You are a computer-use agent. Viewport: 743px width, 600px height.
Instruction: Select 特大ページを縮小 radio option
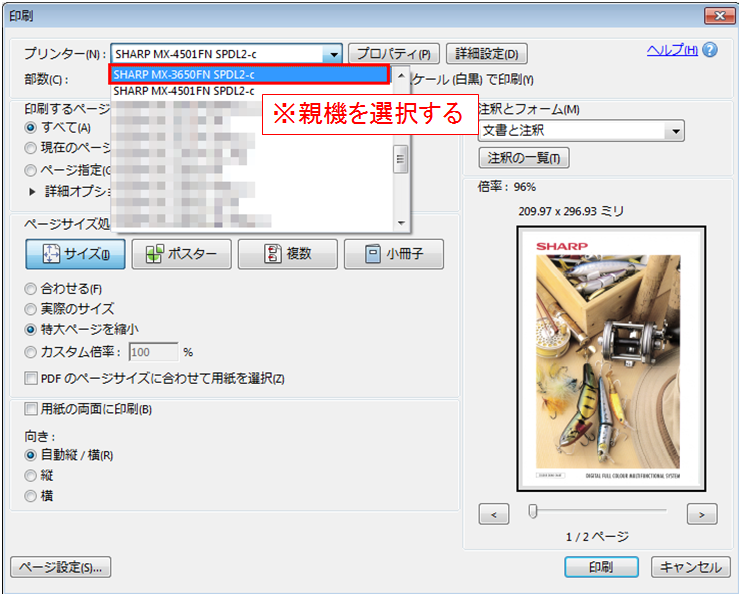click(x=30, y=329)
